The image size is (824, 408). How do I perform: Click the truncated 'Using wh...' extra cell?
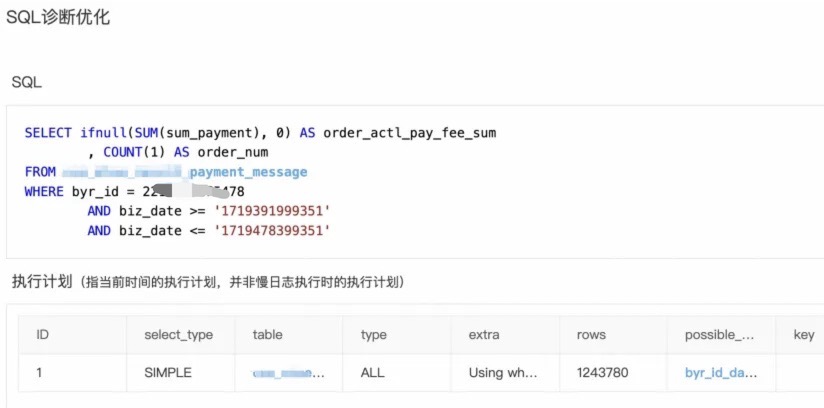tap(503, 373)
